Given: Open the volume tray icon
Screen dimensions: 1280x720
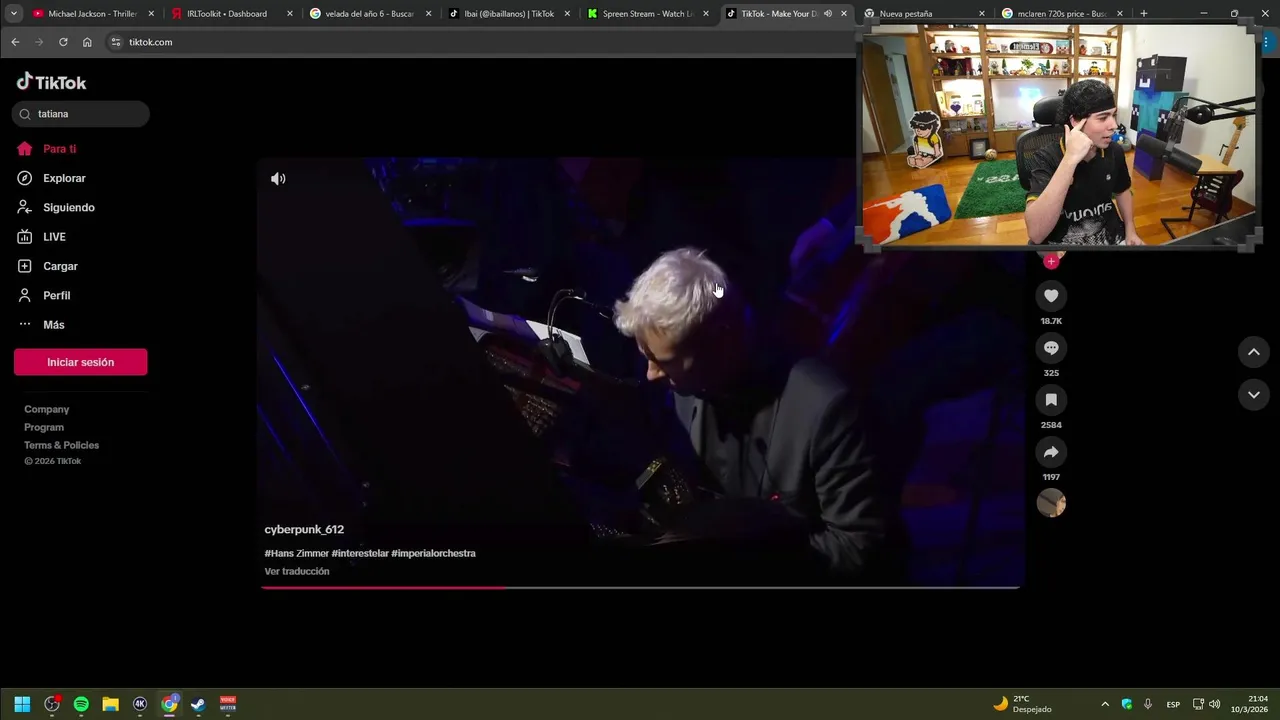Looking at the screenshot, I should [x=1215, y=704].
